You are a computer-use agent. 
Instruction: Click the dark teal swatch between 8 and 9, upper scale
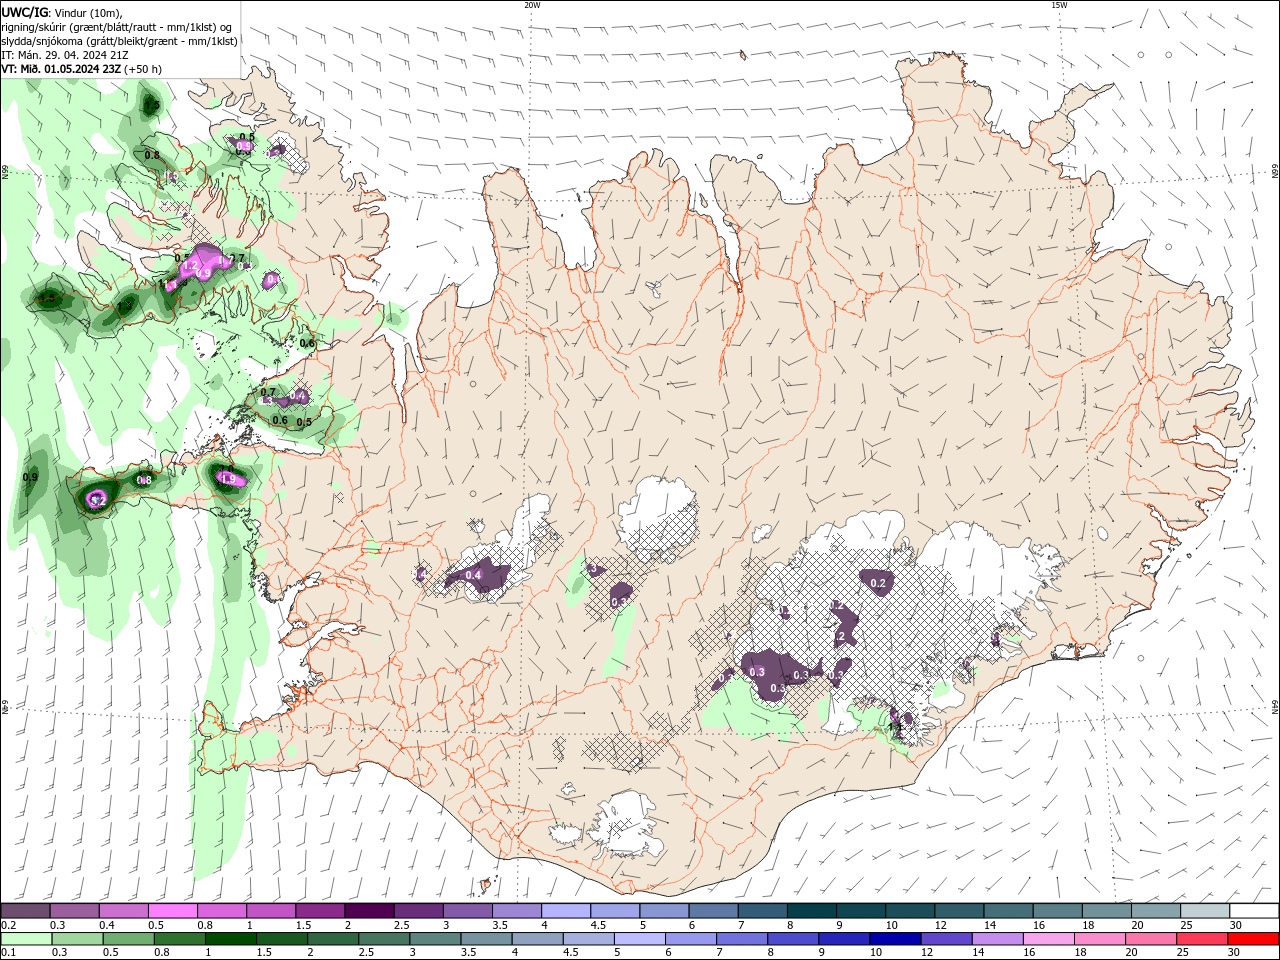pyautogui.click(x=811, y=910)
